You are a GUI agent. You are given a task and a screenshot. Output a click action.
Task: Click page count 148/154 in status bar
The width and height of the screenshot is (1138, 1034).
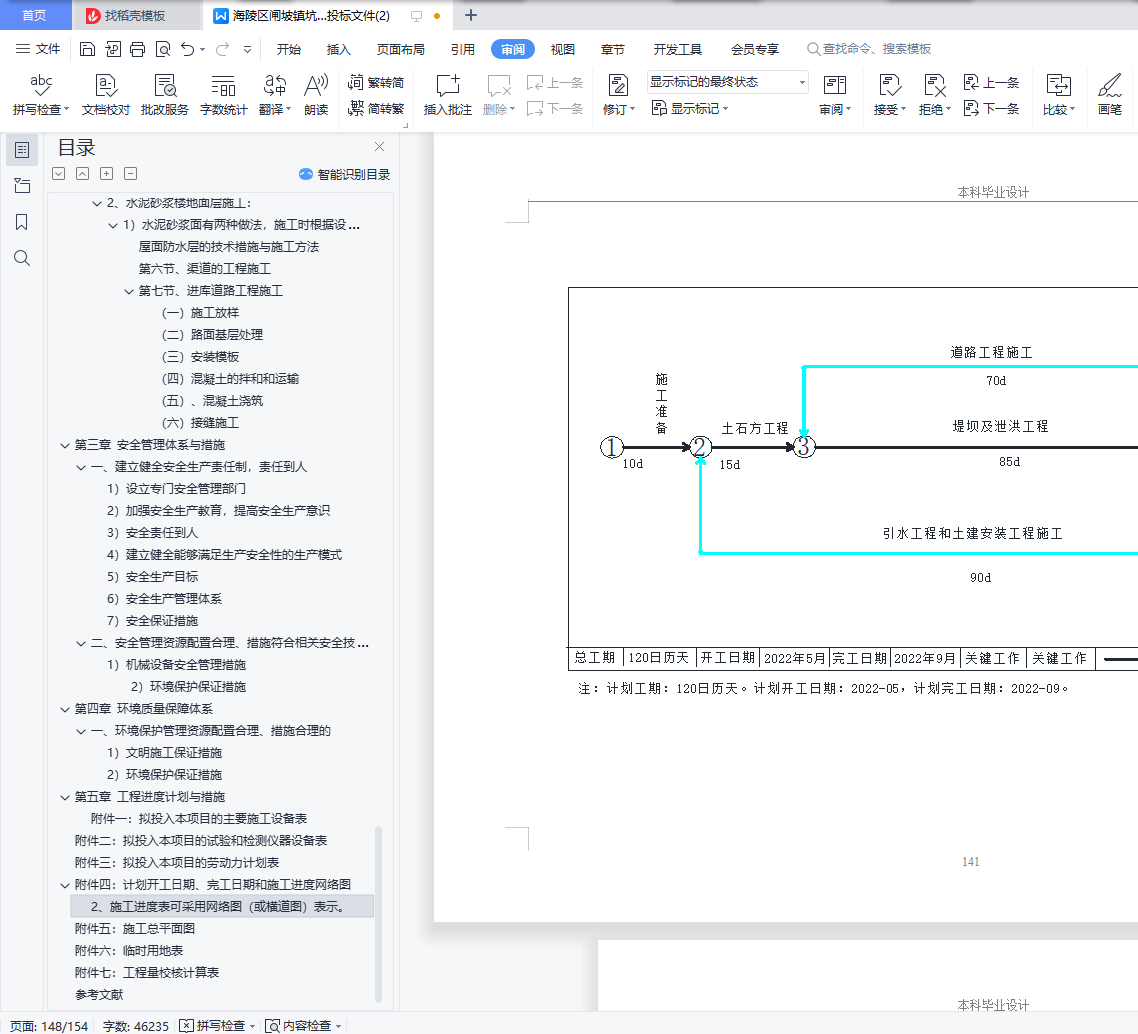(49, 1026)
